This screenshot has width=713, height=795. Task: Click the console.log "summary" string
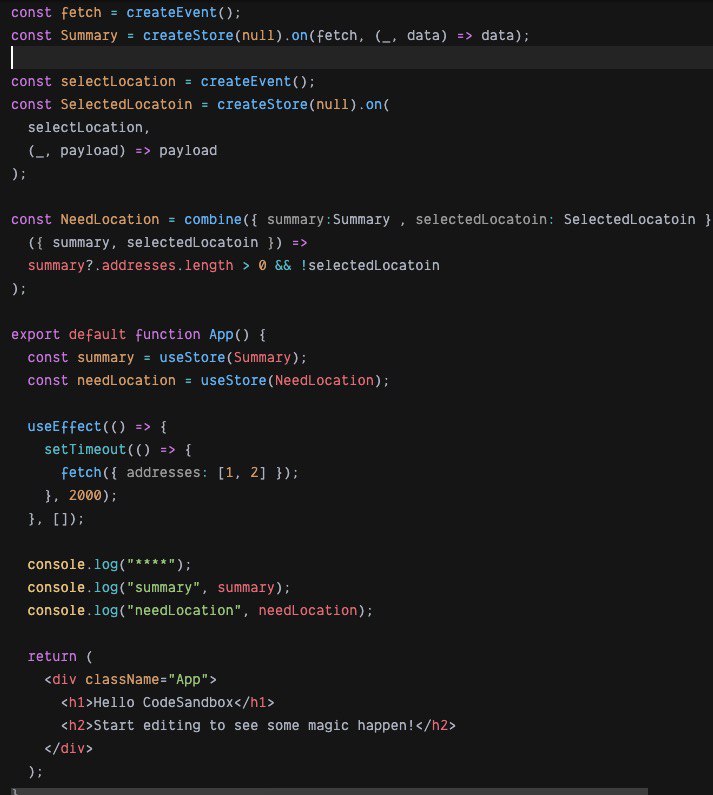[x=163, y=587]
